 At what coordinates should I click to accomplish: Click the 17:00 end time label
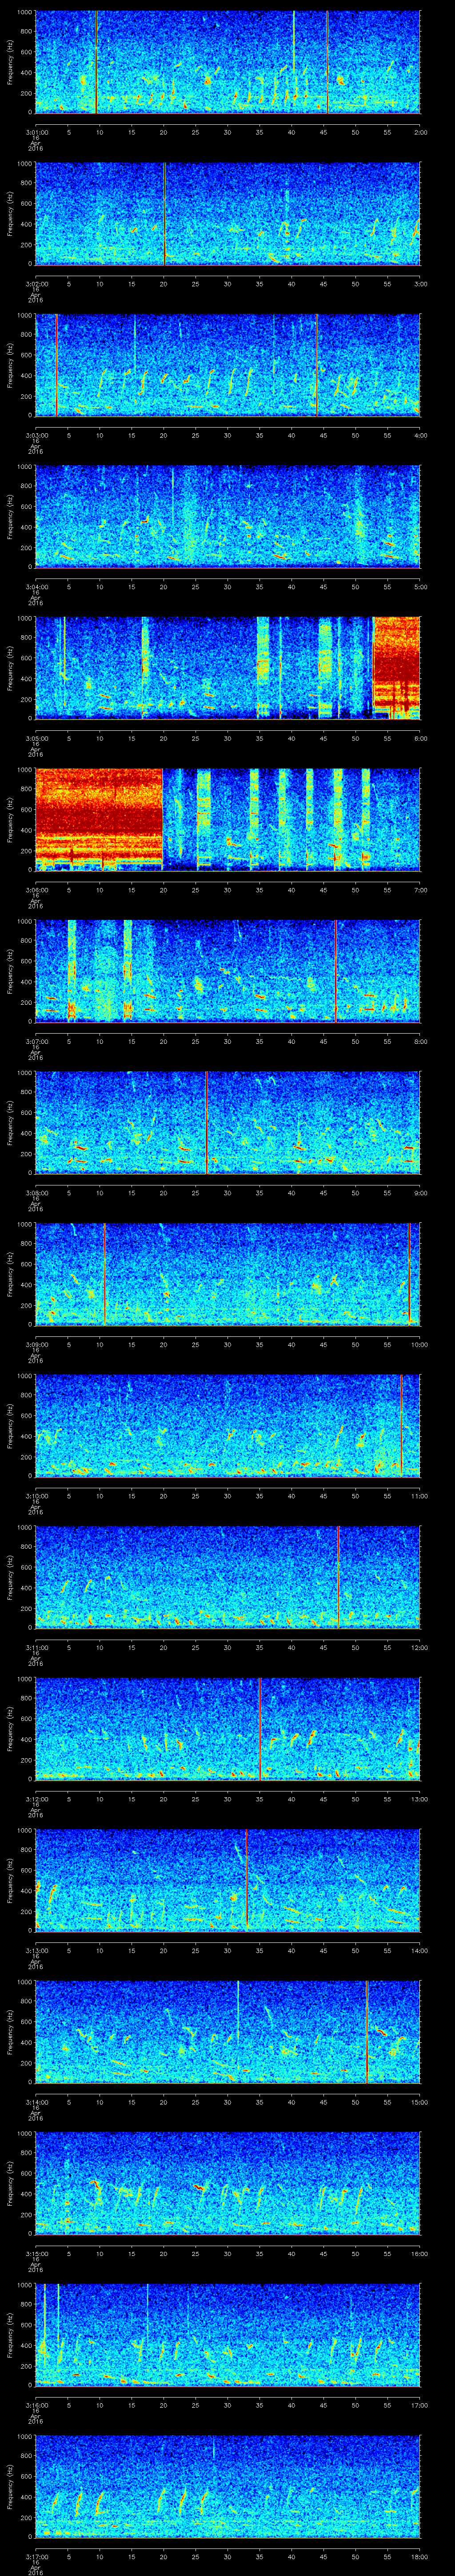[419, 2405]
